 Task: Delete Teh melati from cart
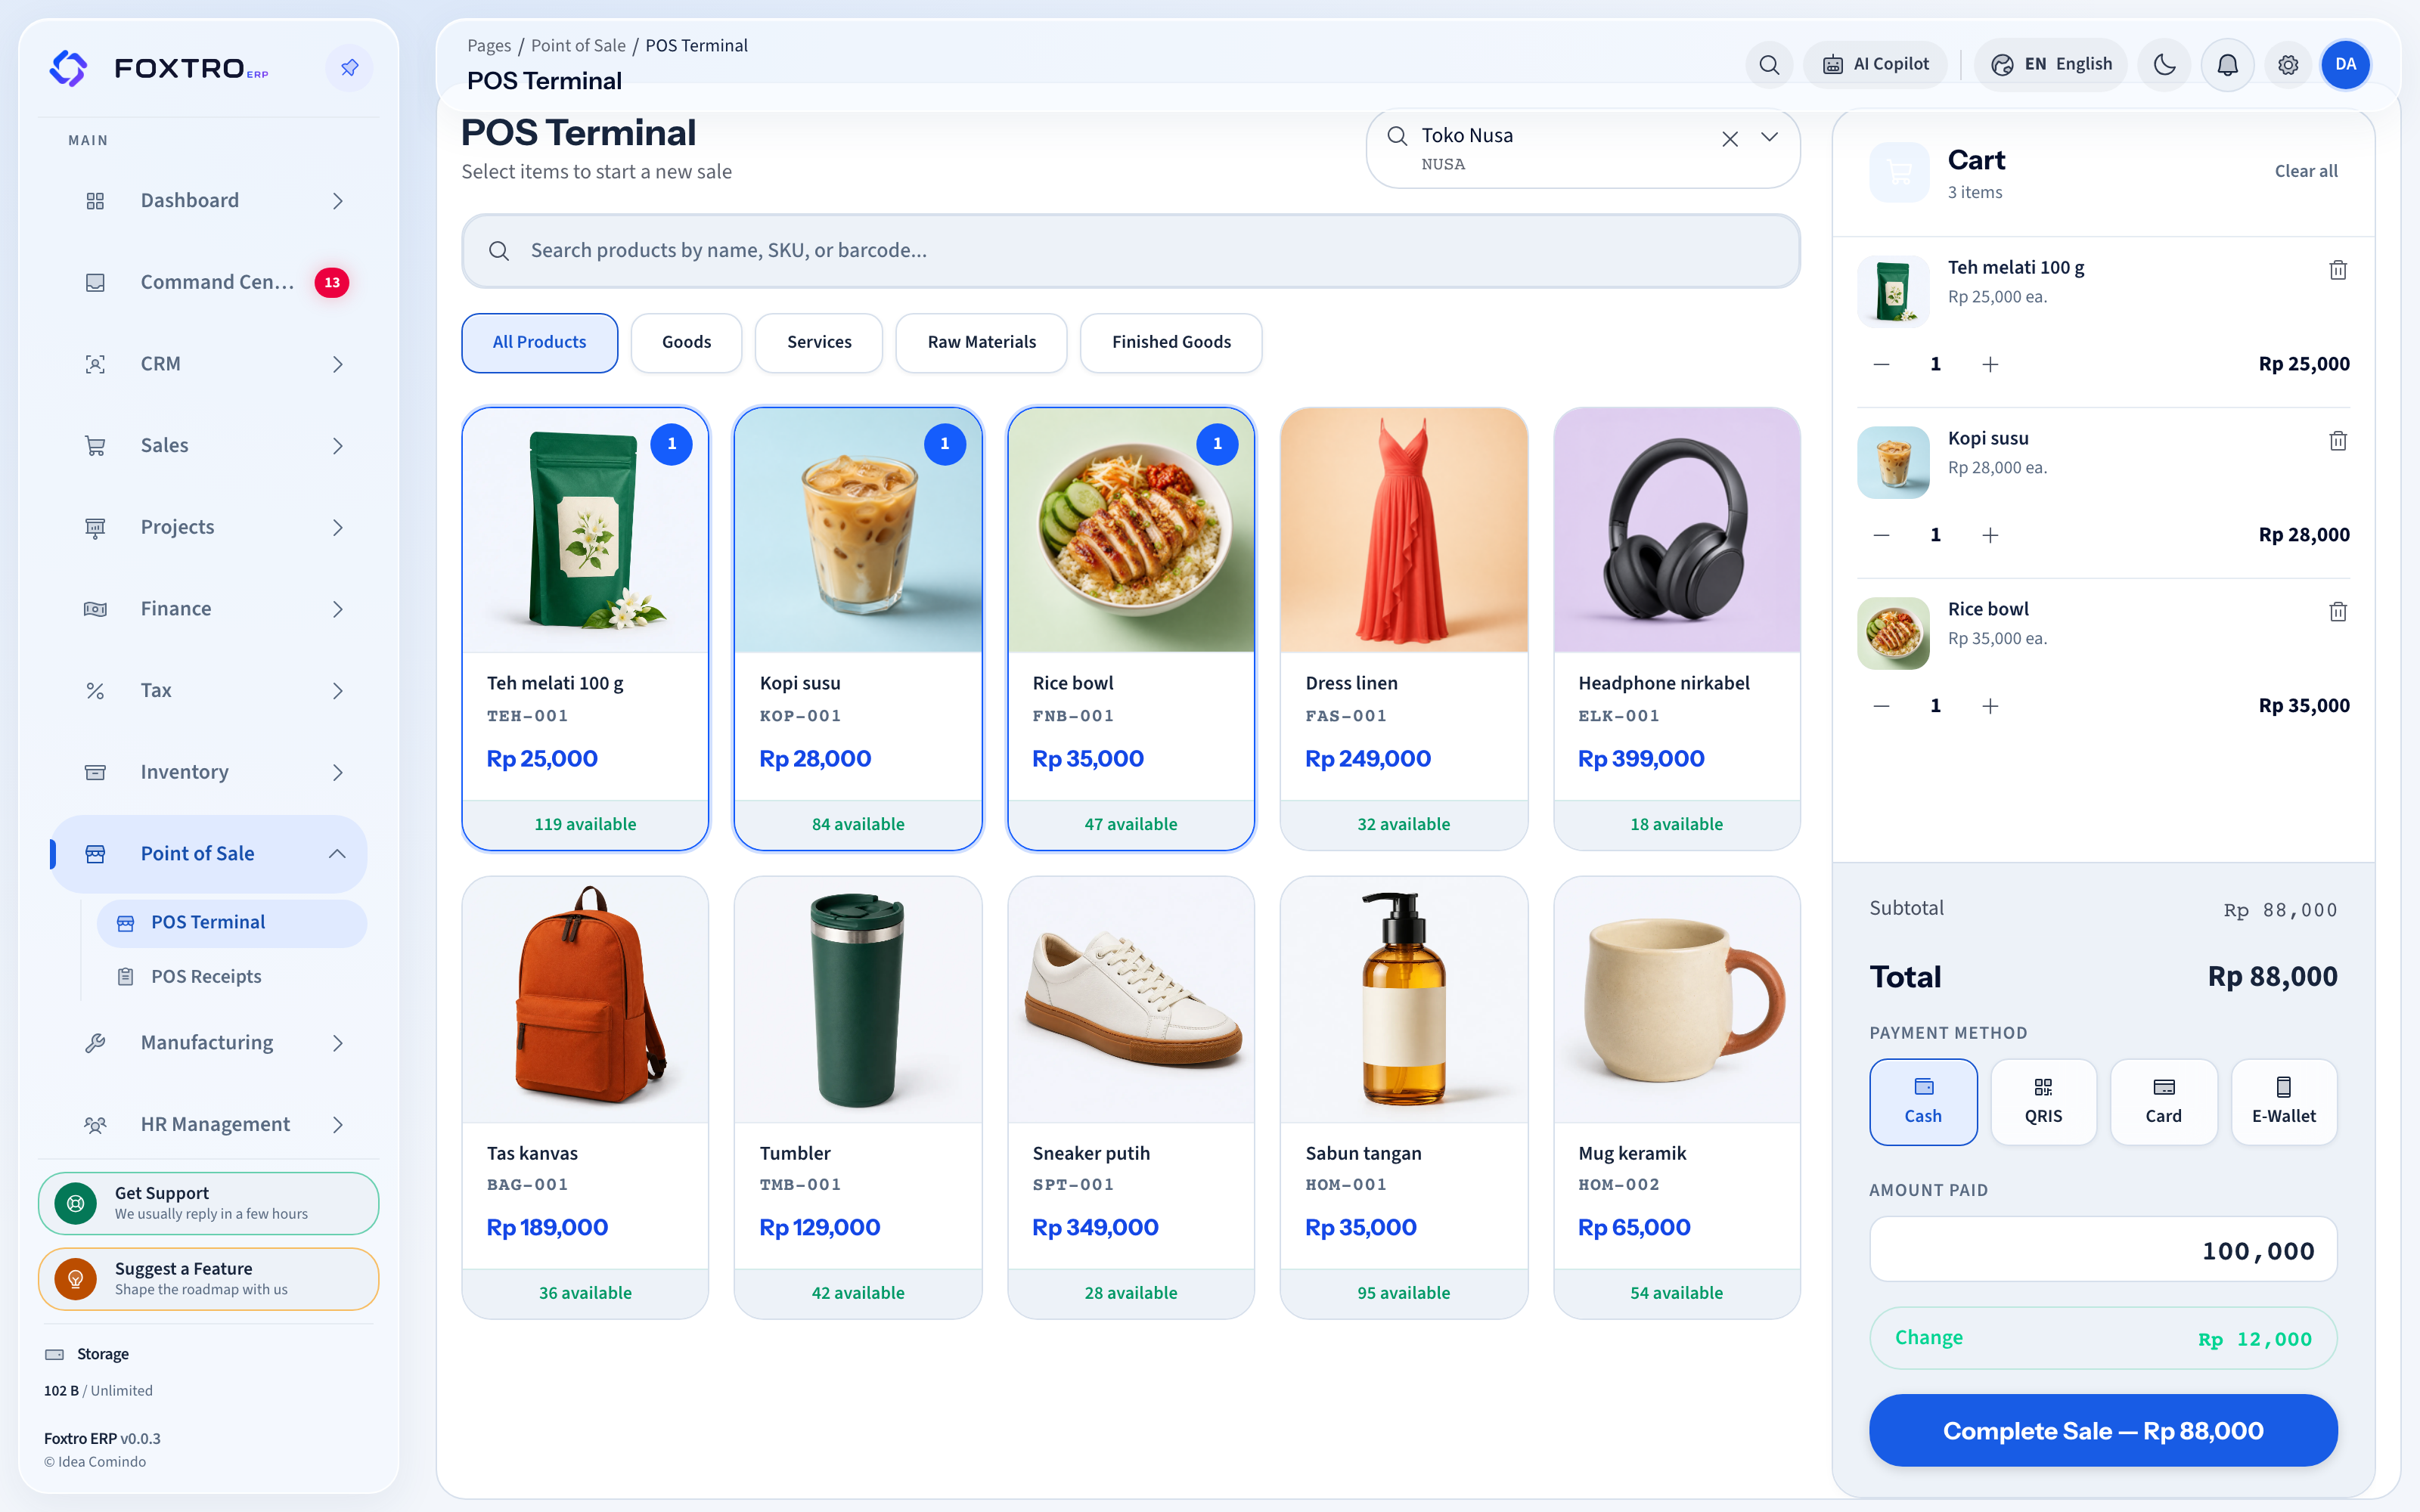pos(2338,270)
